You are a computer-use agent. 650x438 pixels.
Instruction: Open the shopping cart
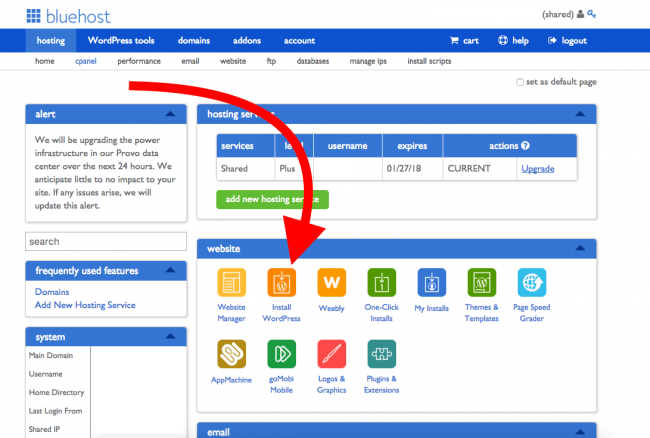click(x=464, y=41)
